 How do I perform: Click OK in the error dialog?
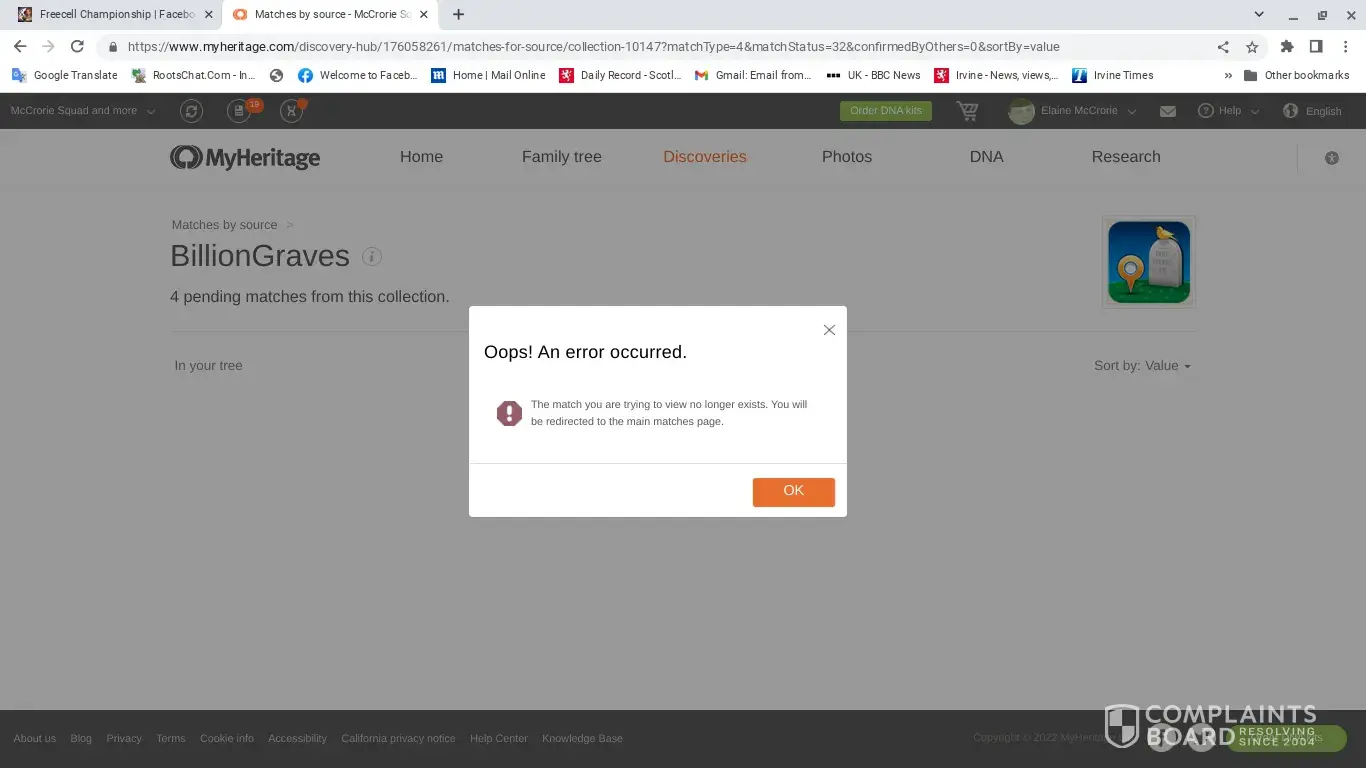(793, 491)
